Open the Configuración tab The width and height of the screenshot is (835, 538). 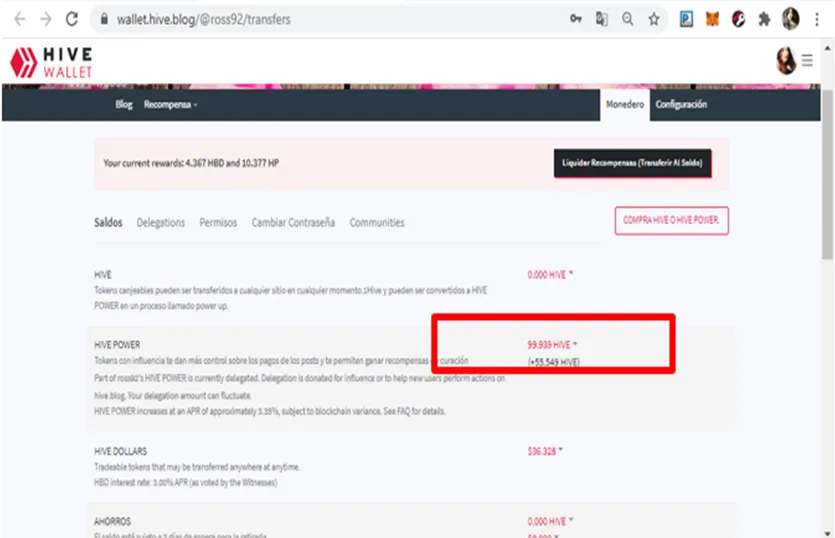coord(681,104)
